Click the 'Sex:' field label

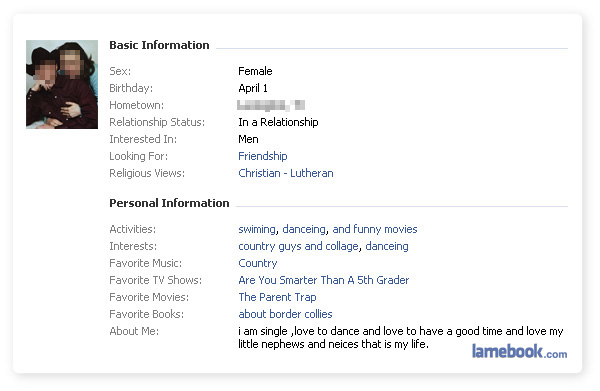click(x=120, y=71)
